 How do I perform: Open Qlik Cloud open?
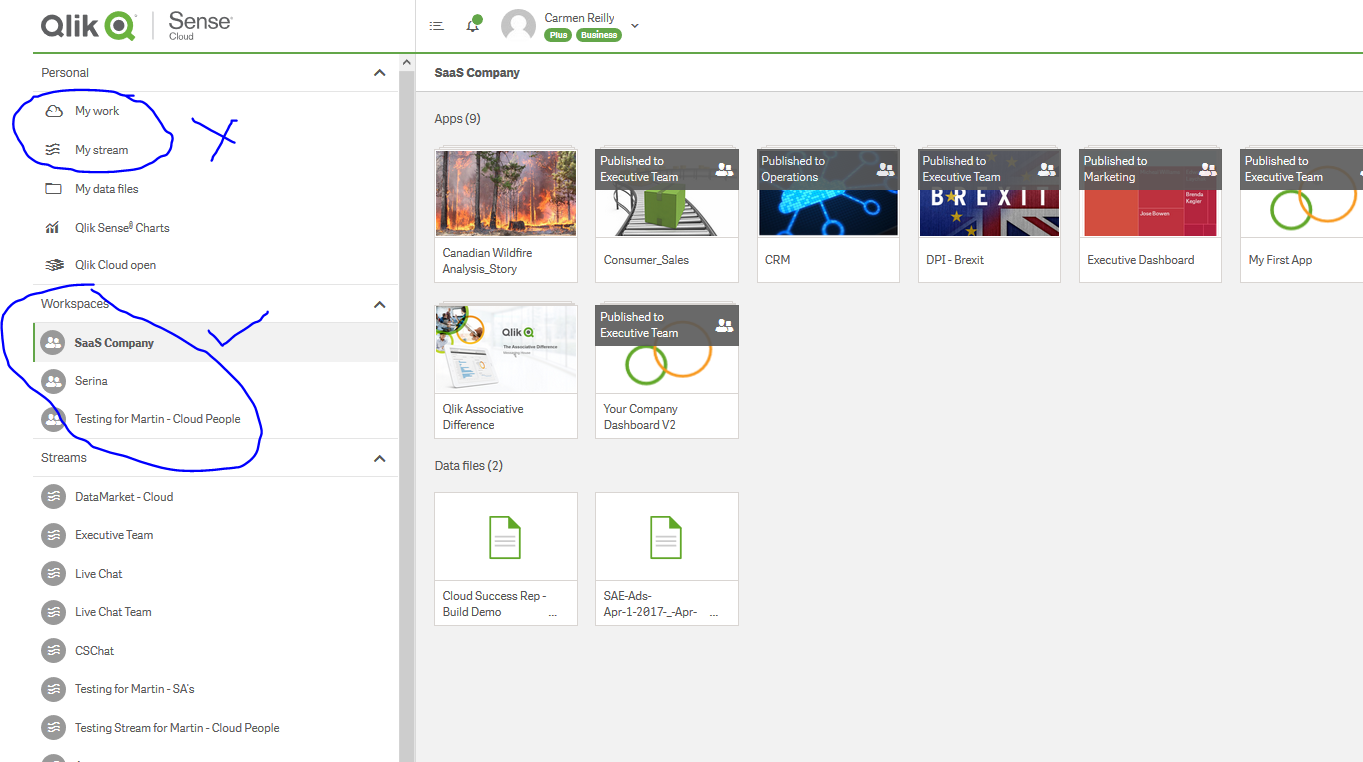[x=115, y=265]
